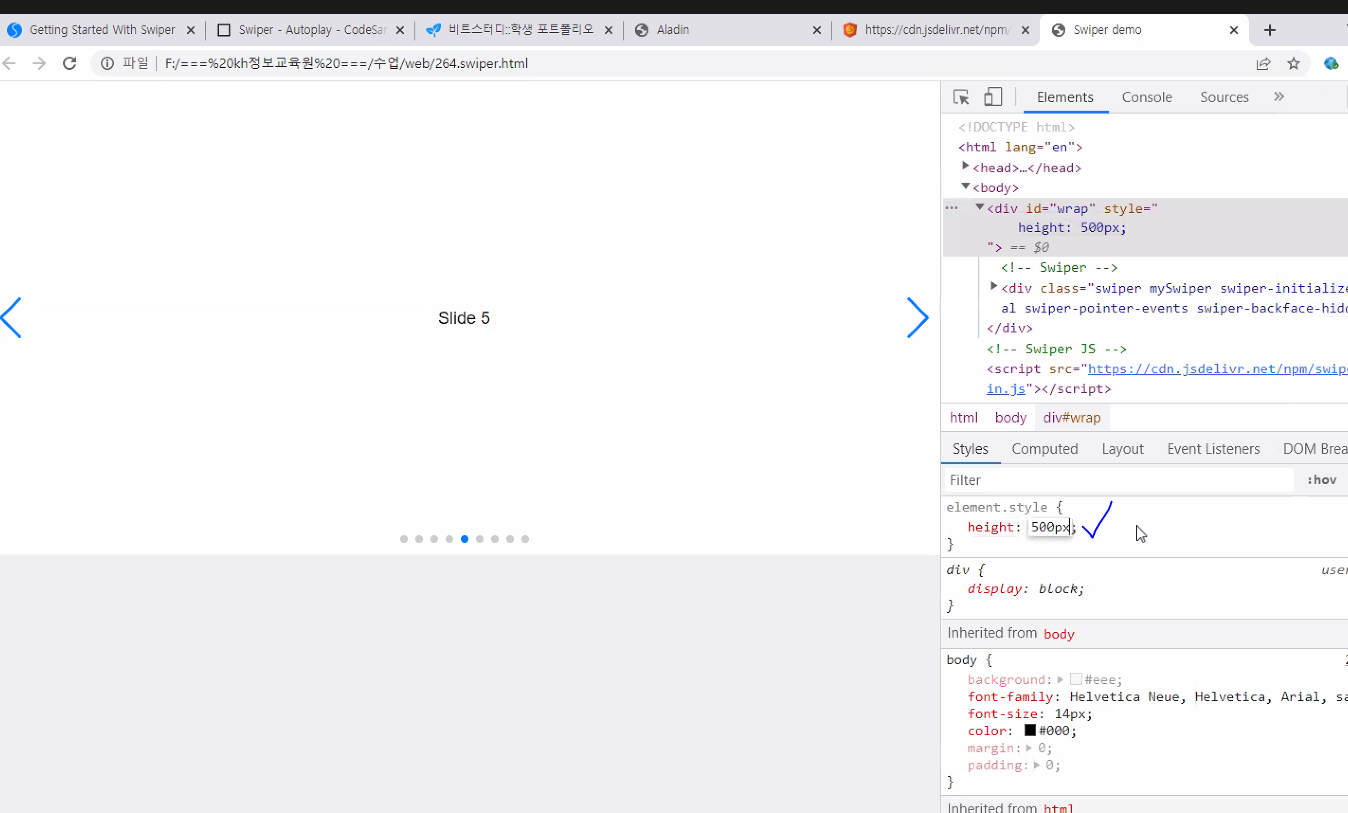Select the <!-- Swiper JS --> comment line
This screenshot has width=1348, height=813.
point(1057,348)
